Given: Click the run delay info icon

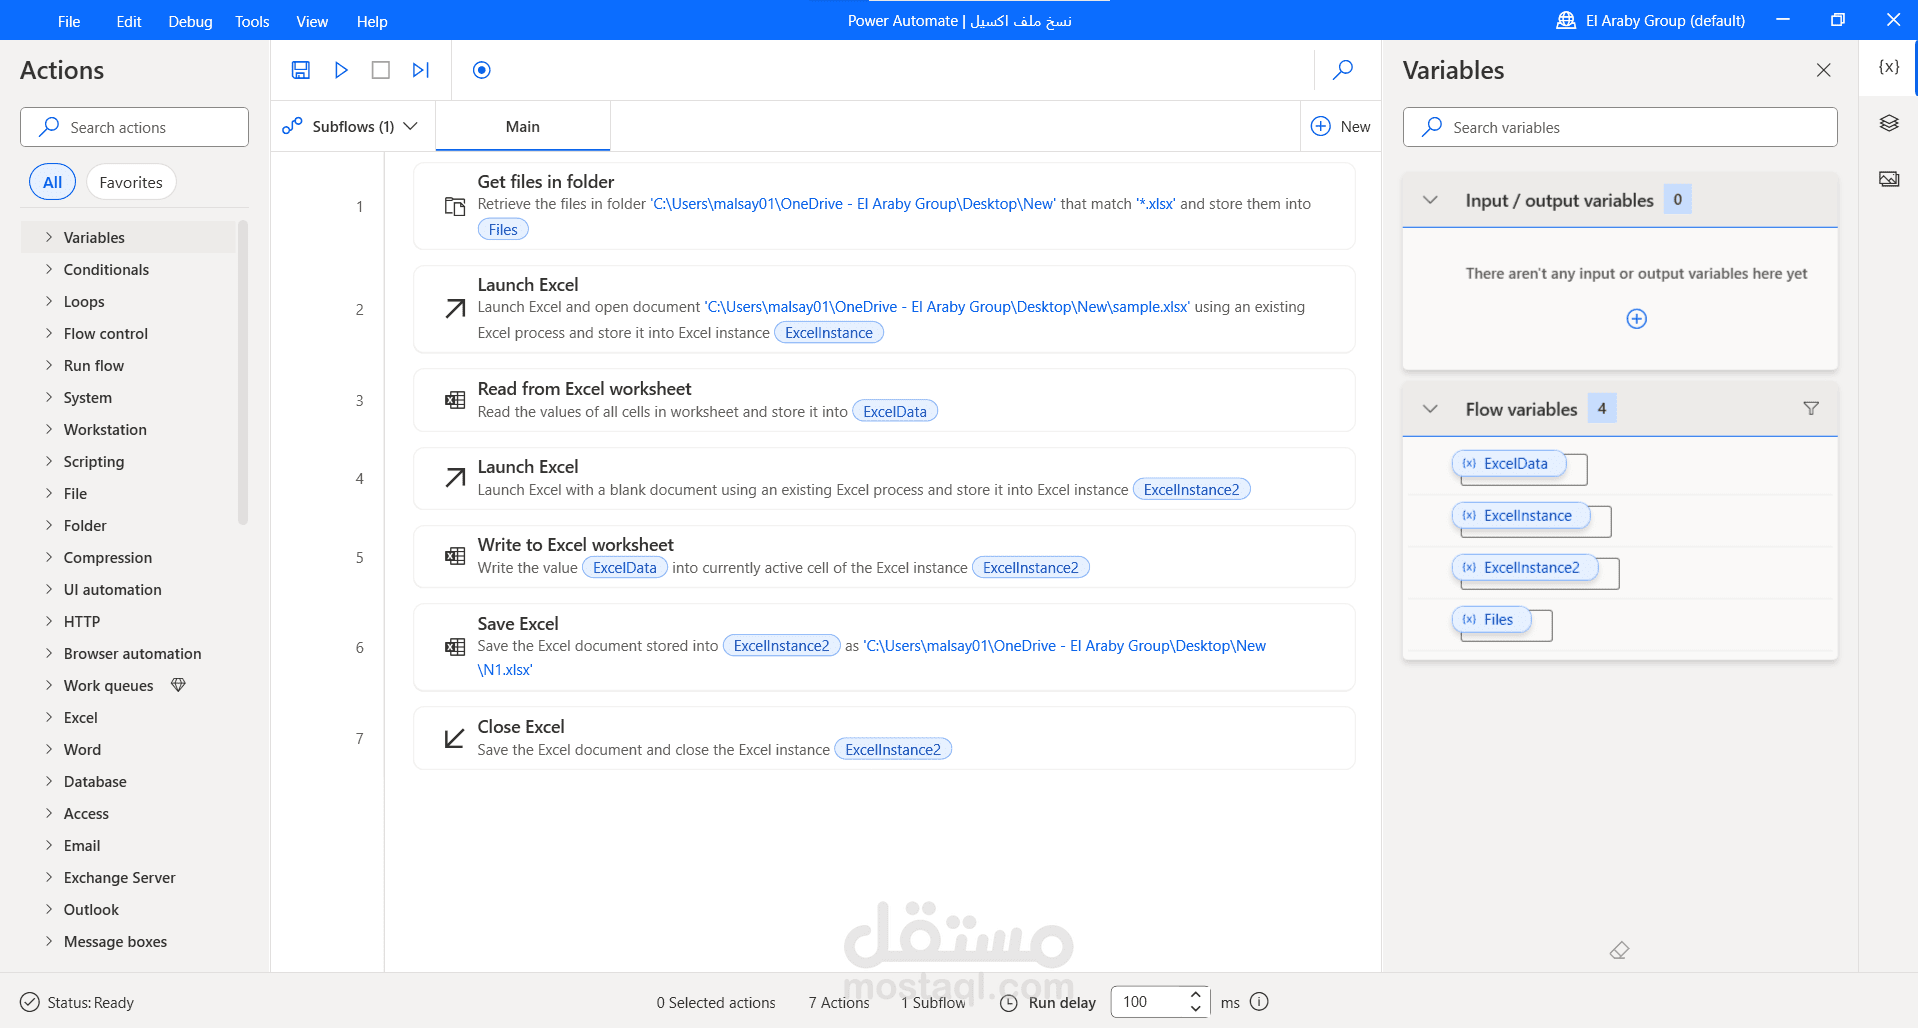Looking at the screenshot, I should (x=1260, y=1002).
